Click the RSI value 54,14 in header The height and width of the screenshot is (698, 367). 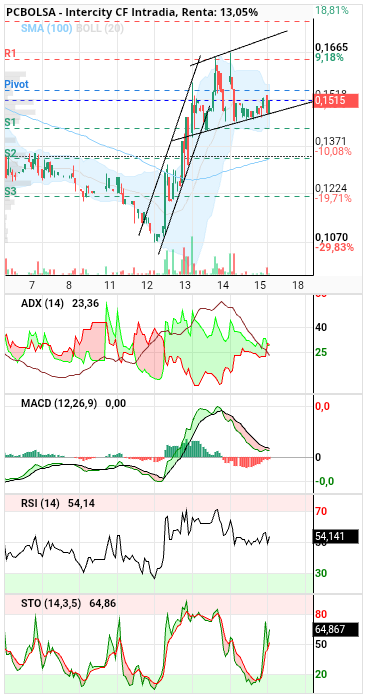pos(82,504)
